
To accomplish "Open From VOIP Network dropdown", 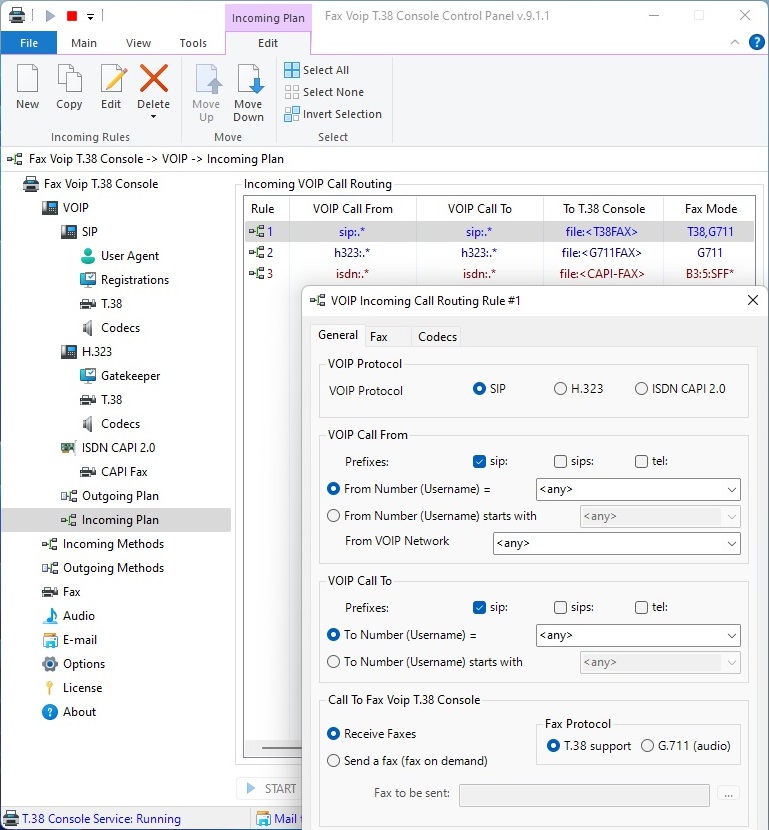I will tap(617, 543).
